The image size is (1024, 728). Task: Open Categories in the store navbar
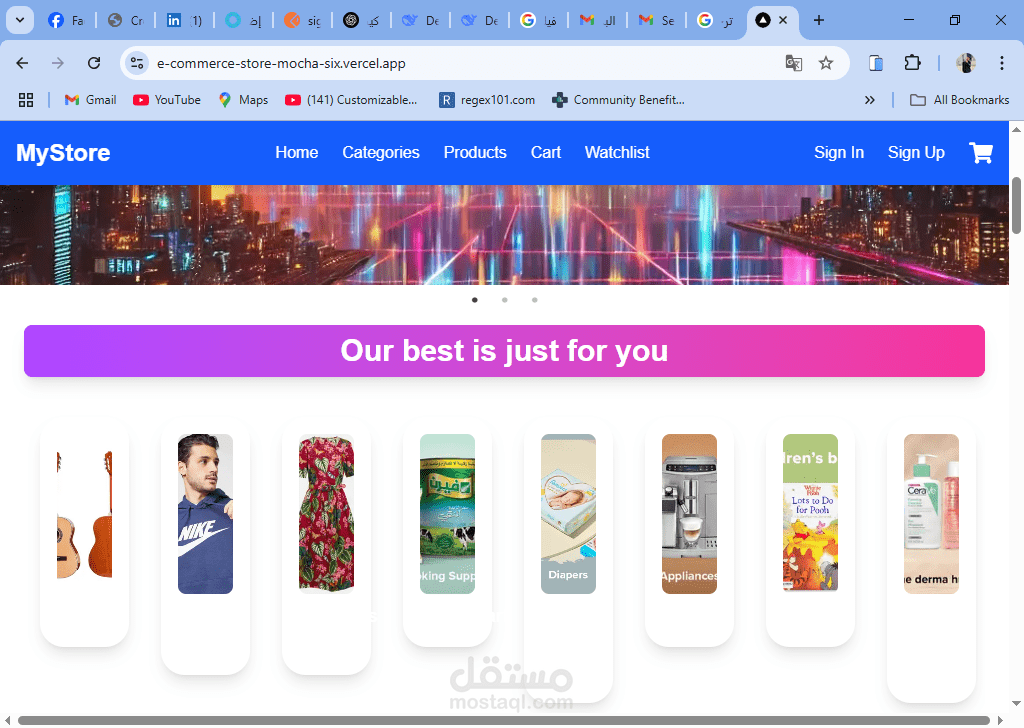pyautogui.click(x=381, y=153)
